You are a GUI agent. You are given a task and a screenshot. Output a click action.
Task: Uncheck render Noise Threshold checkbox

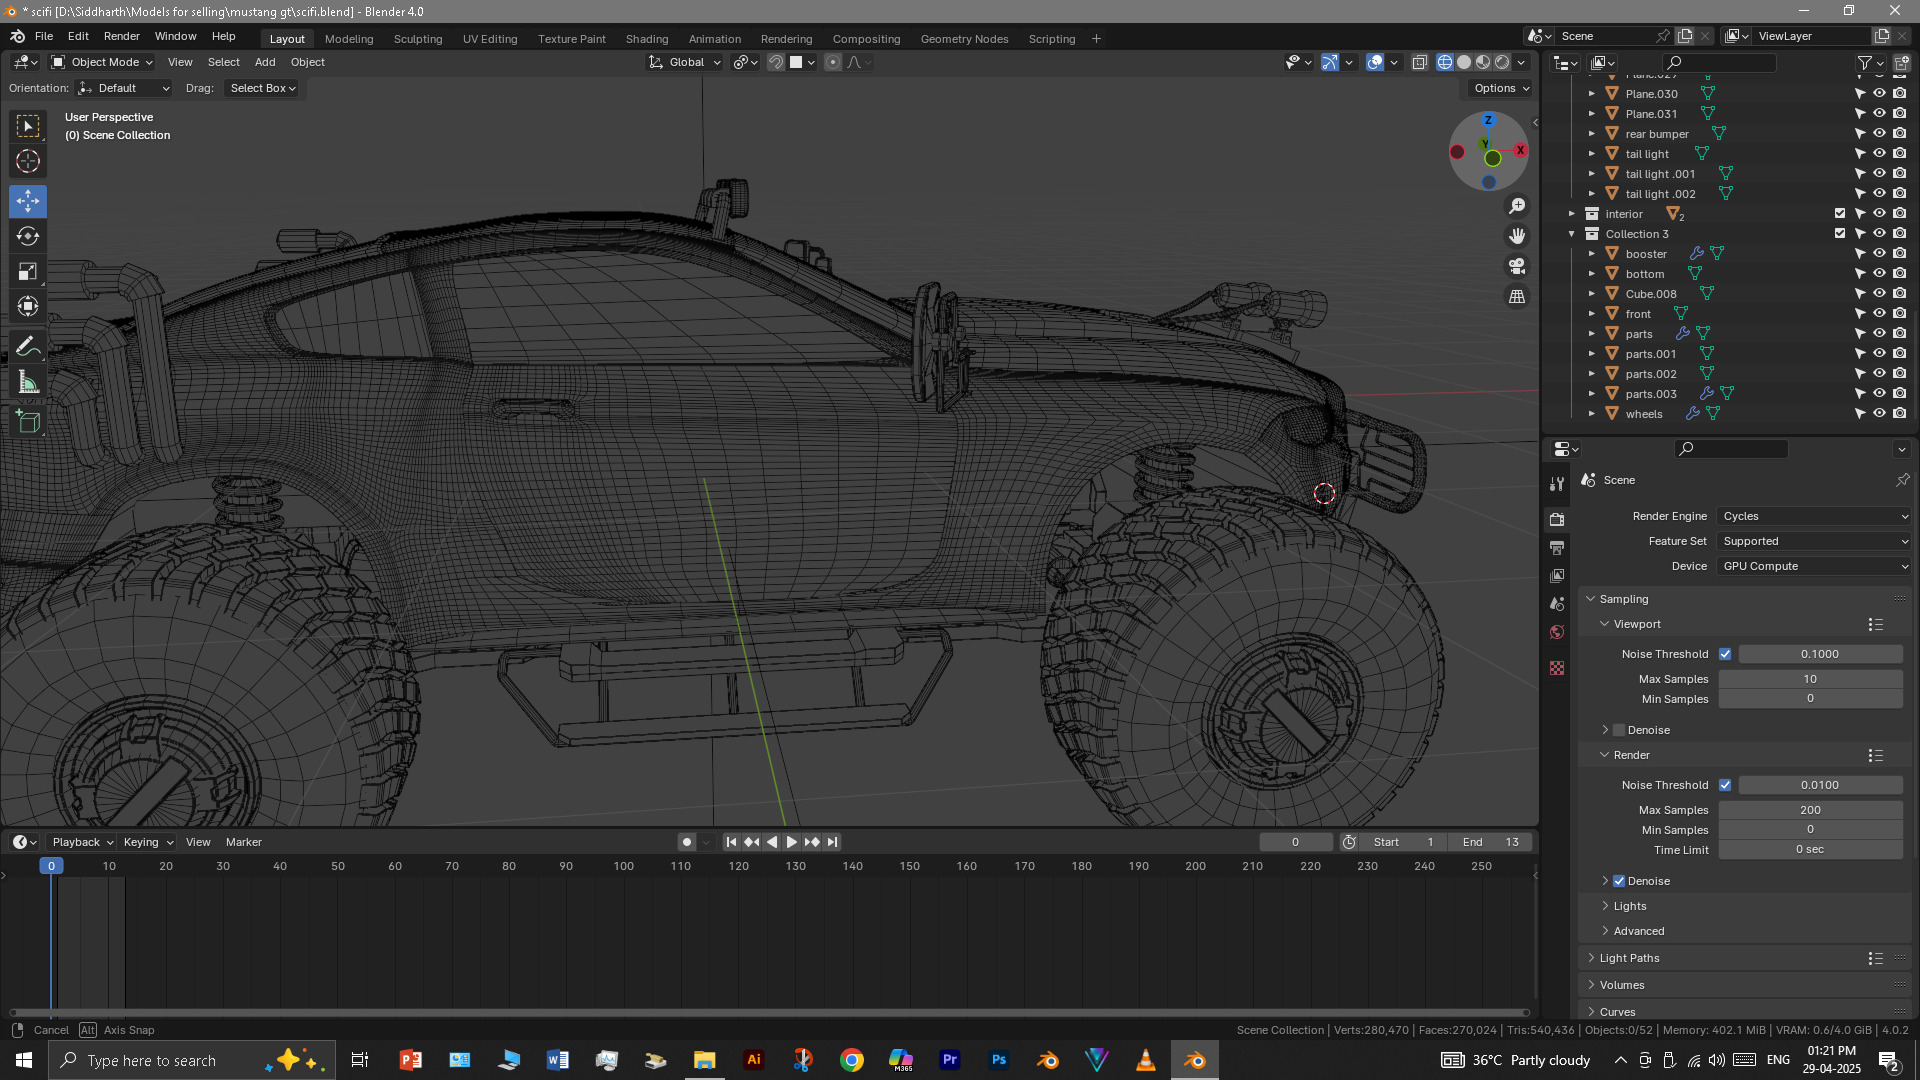point(1725,785)
